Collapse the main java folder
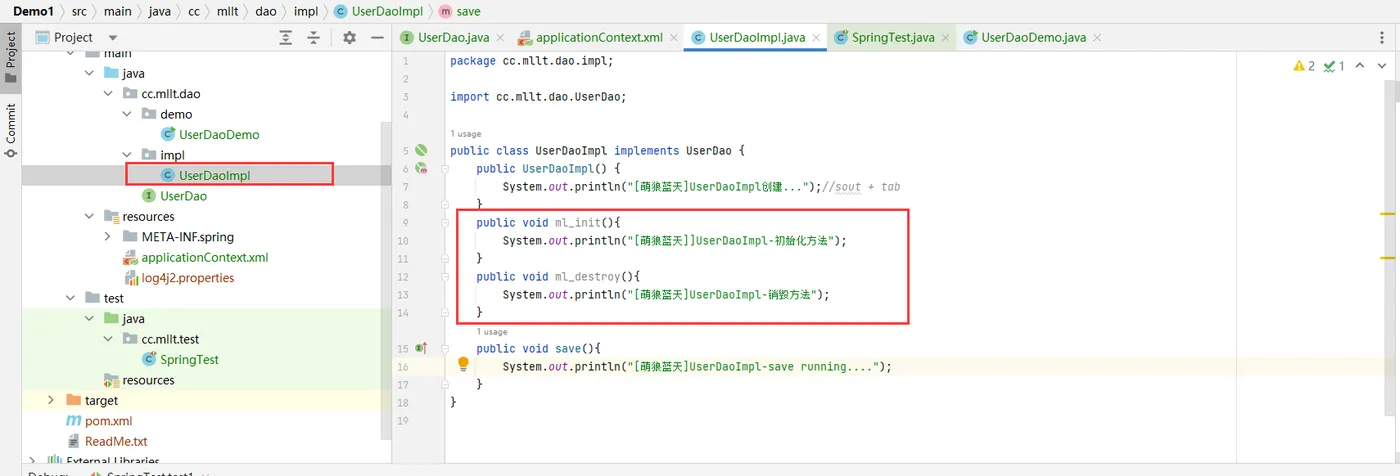Screen dimensions: 1400x476 tap(89, 73)
